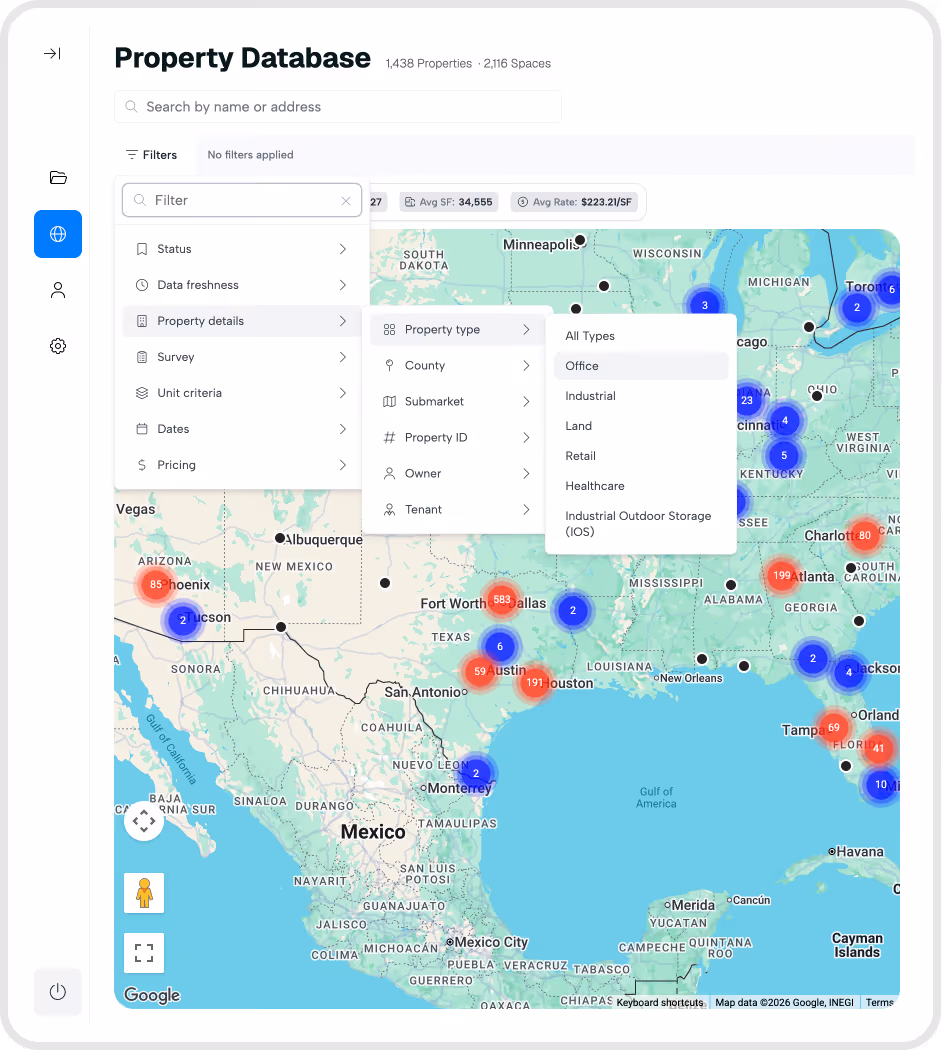
Task: Click the Austin cluster marker 59
Action: pos(480,671)
